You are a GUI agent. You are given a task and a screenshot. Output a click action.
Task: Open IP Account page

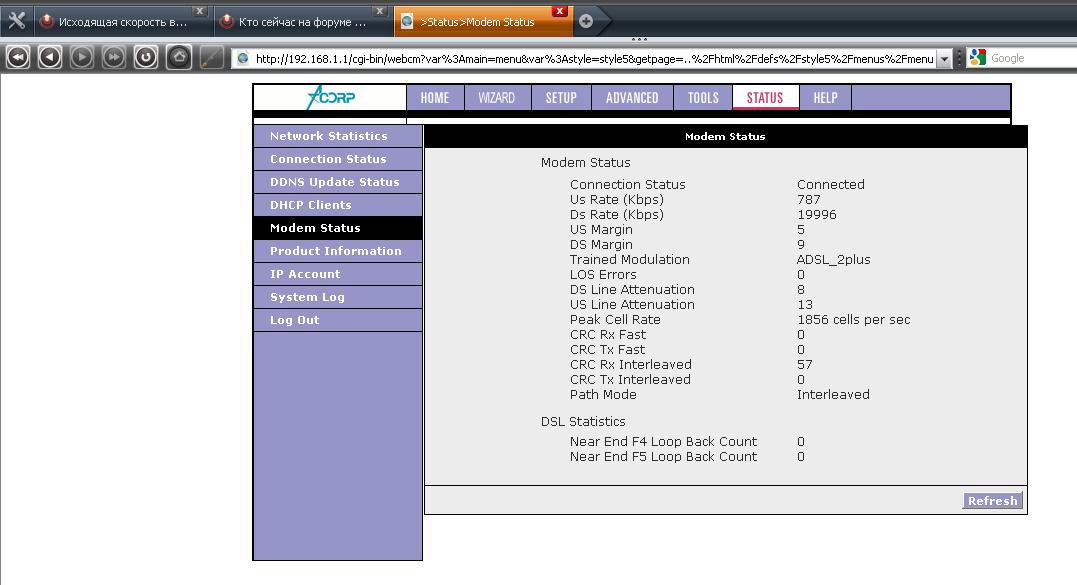(x=337, y=274)
